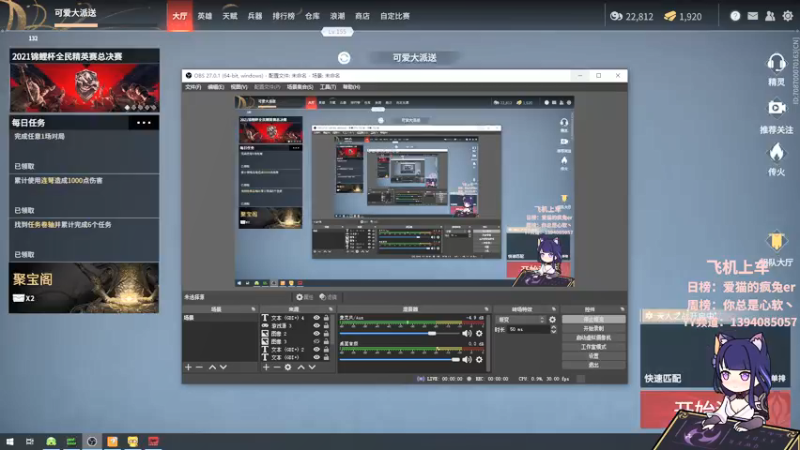Open Task View on the taskbar

[30, 441]
